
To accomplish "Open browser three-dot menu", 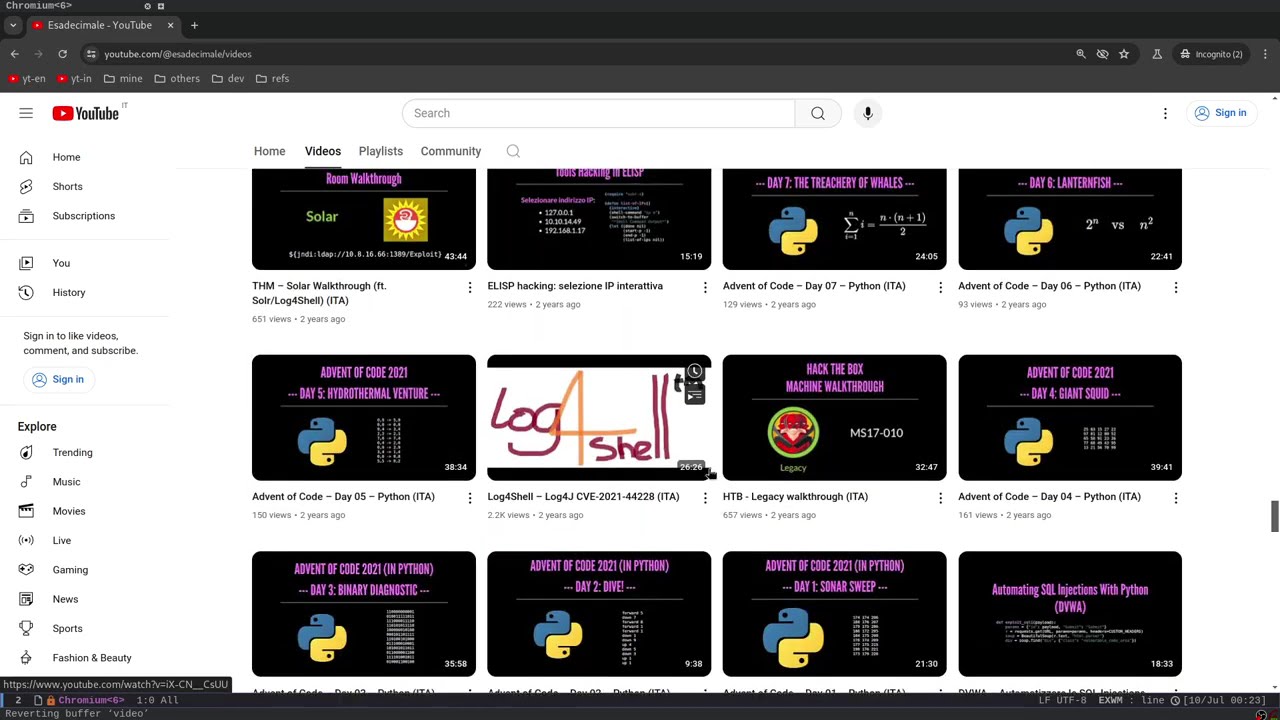I will click(1265, 54).
